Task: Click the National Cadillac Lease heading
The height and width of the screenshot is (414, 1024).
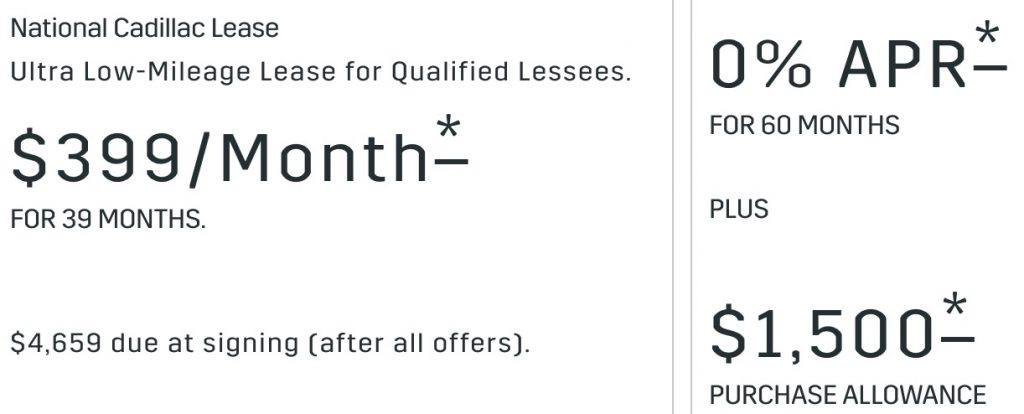Action: [x=145, y=29]
